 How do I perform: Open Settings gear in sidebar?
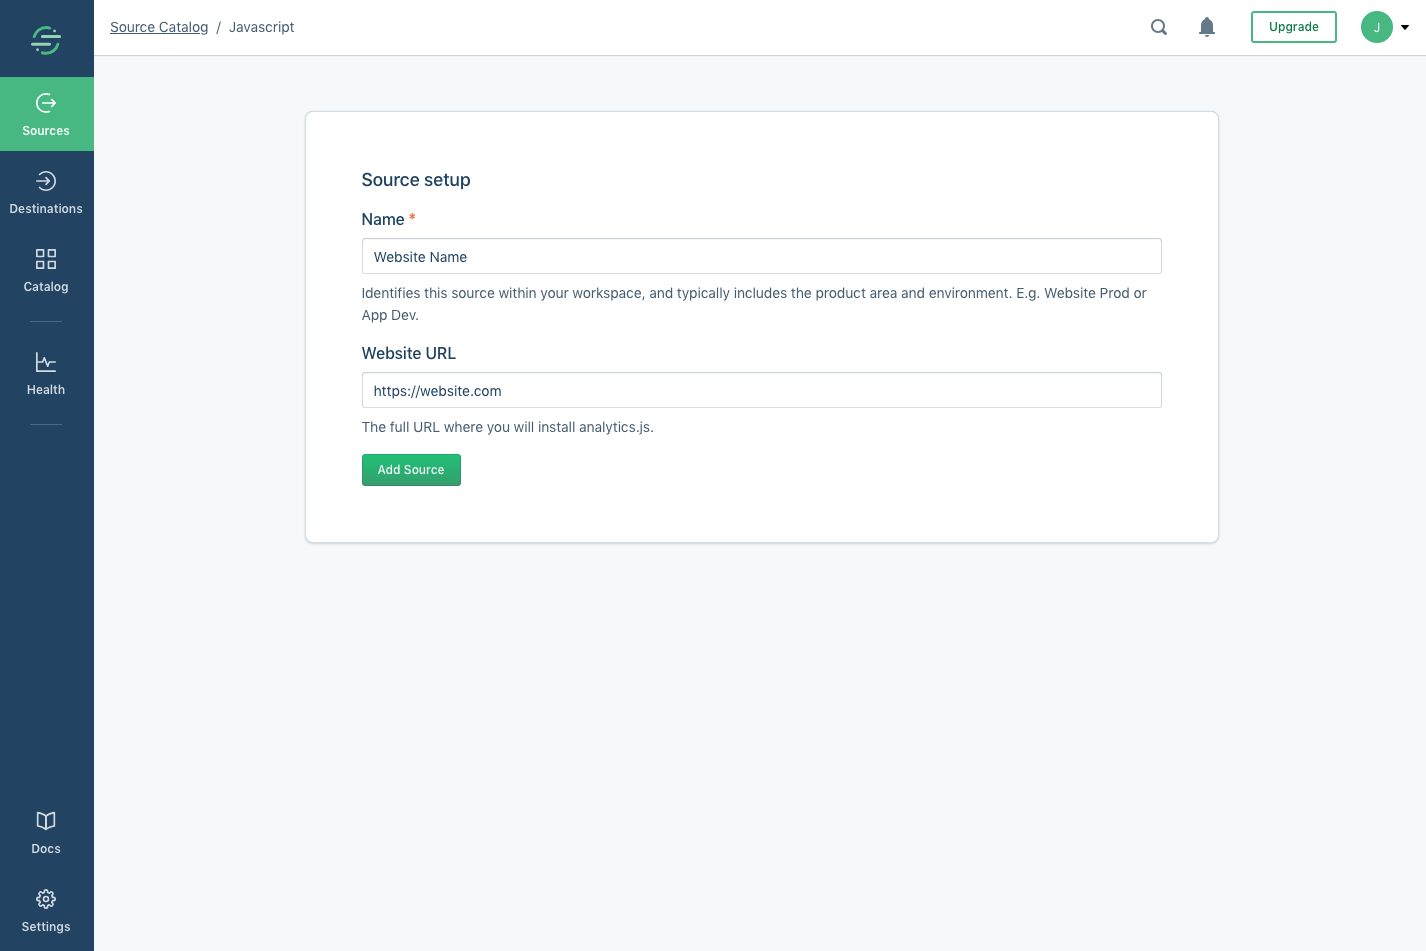tap(46, 910)
